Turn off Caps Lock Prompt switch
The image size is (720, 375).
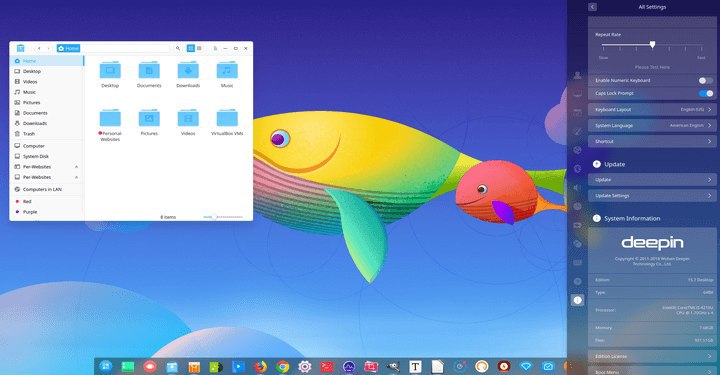(706, 93)
